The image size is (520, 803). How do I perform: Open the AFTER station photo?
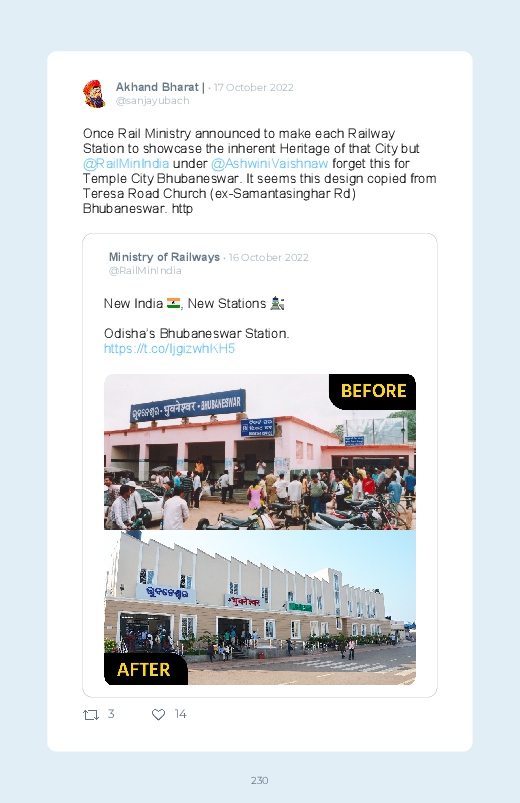[x=260, y=607]
